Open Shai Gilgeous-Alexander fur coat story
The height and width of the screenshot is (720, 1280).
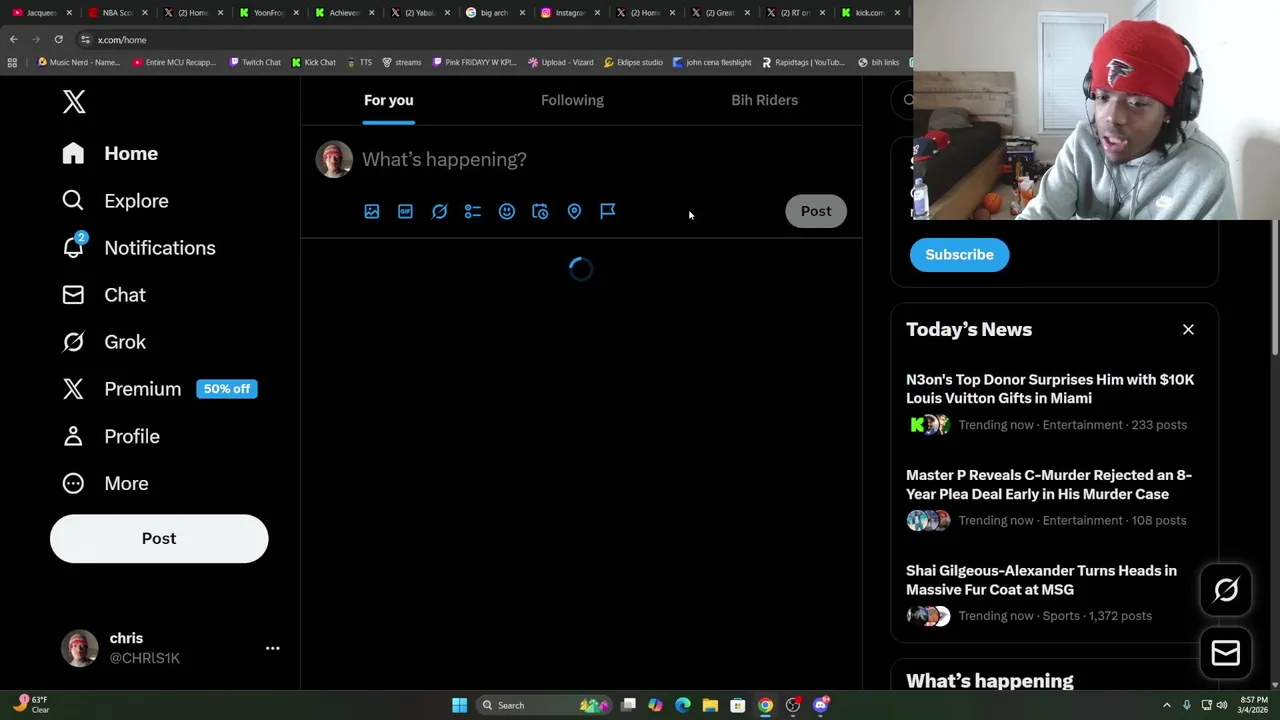[1041, 580]
